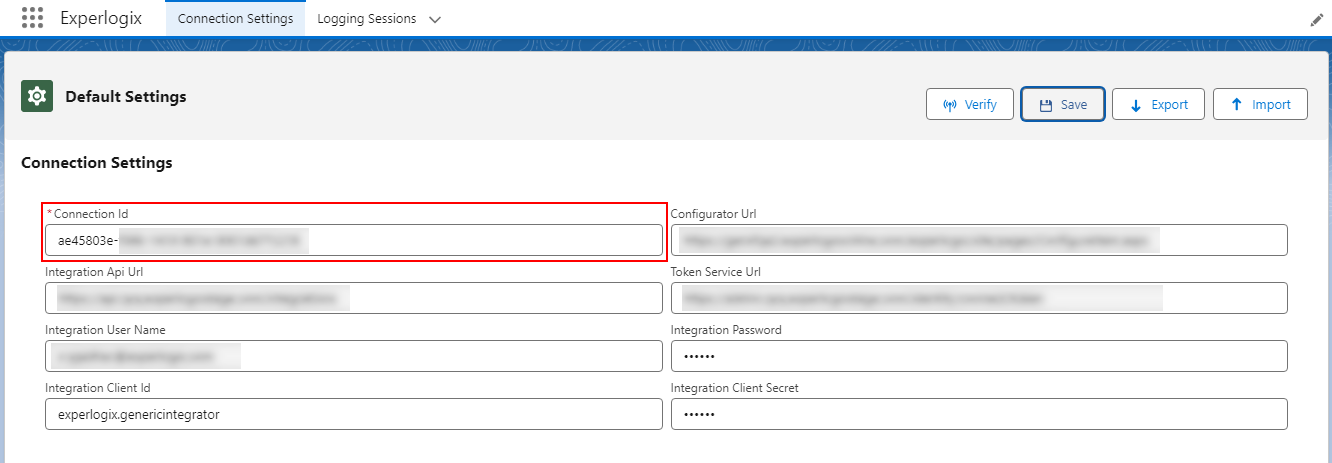Open the Logging Sessions tab
1332x463 pixels.
tap(366, 19)
